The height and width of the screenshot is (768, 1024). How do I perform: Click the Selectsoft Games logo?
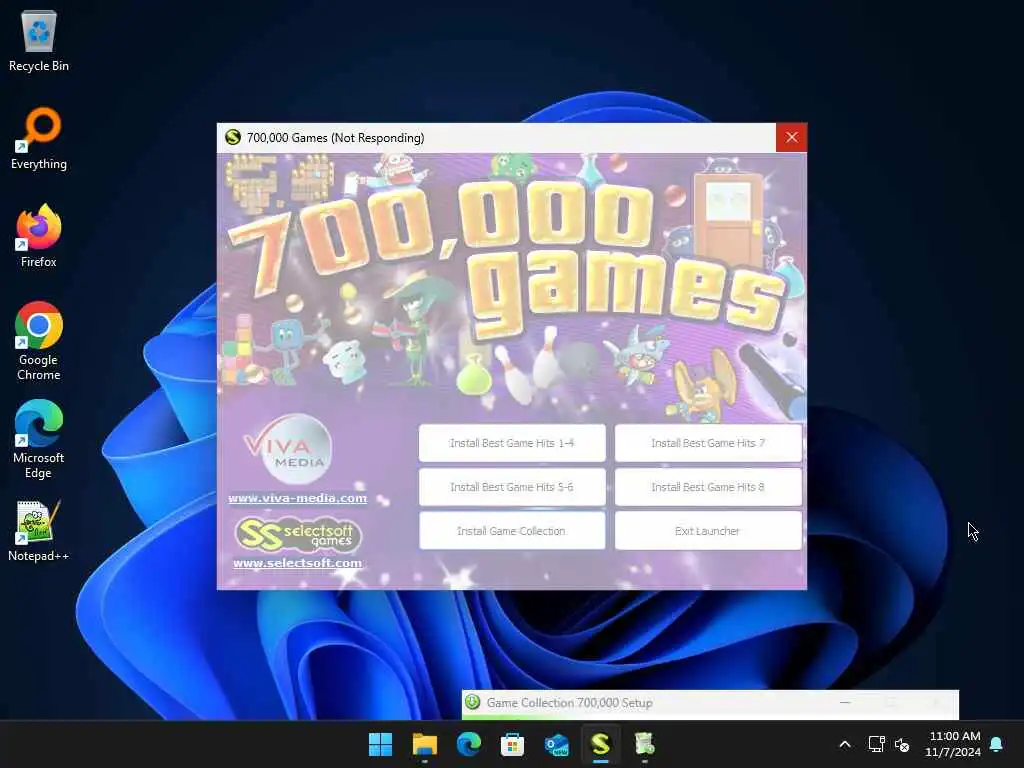tap(298, 534)
